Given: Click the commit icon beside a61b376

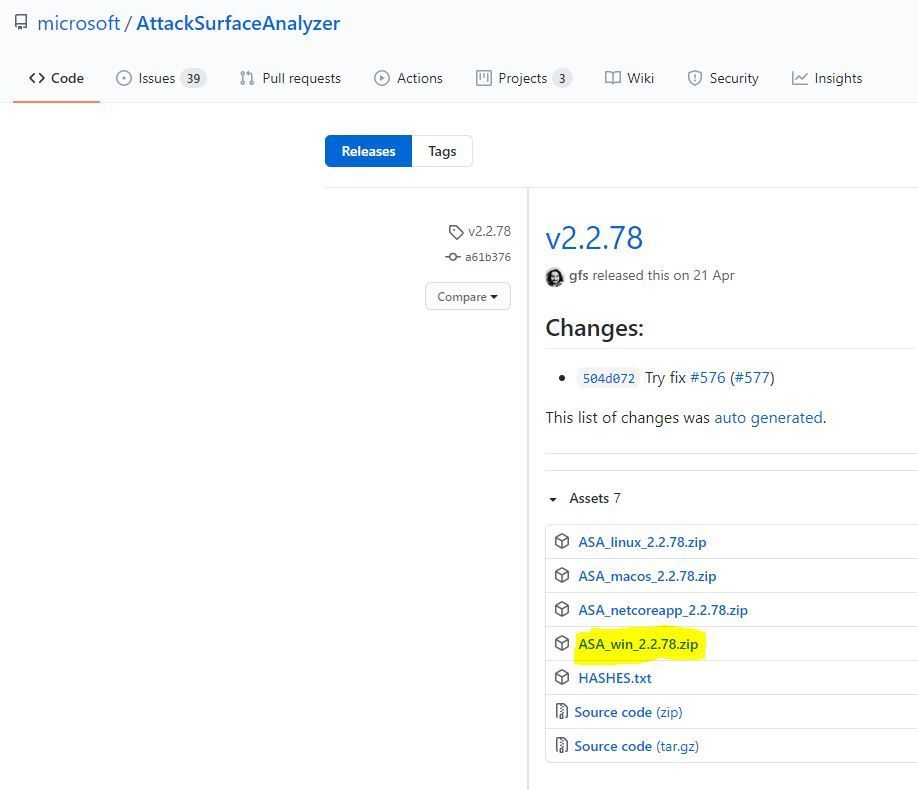Looking at the screenshot, I should [x=453, y=257].
